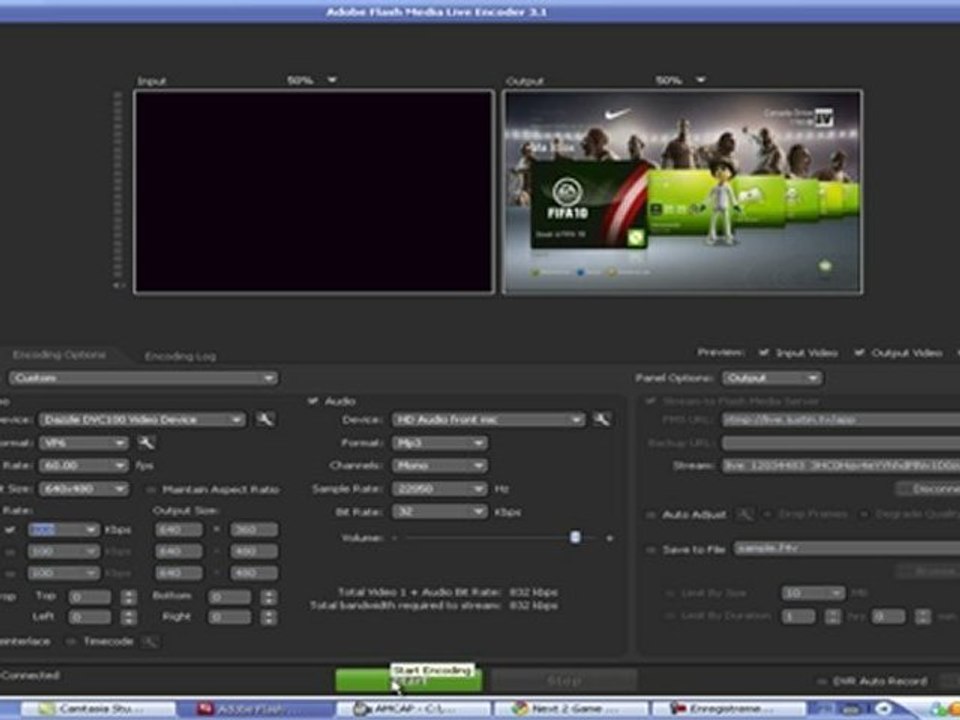Image resolution: width=960 pixels, height=720 pixels.
Task: Toggle Output Video preview checkbox
Action: [x=859, y=353]
